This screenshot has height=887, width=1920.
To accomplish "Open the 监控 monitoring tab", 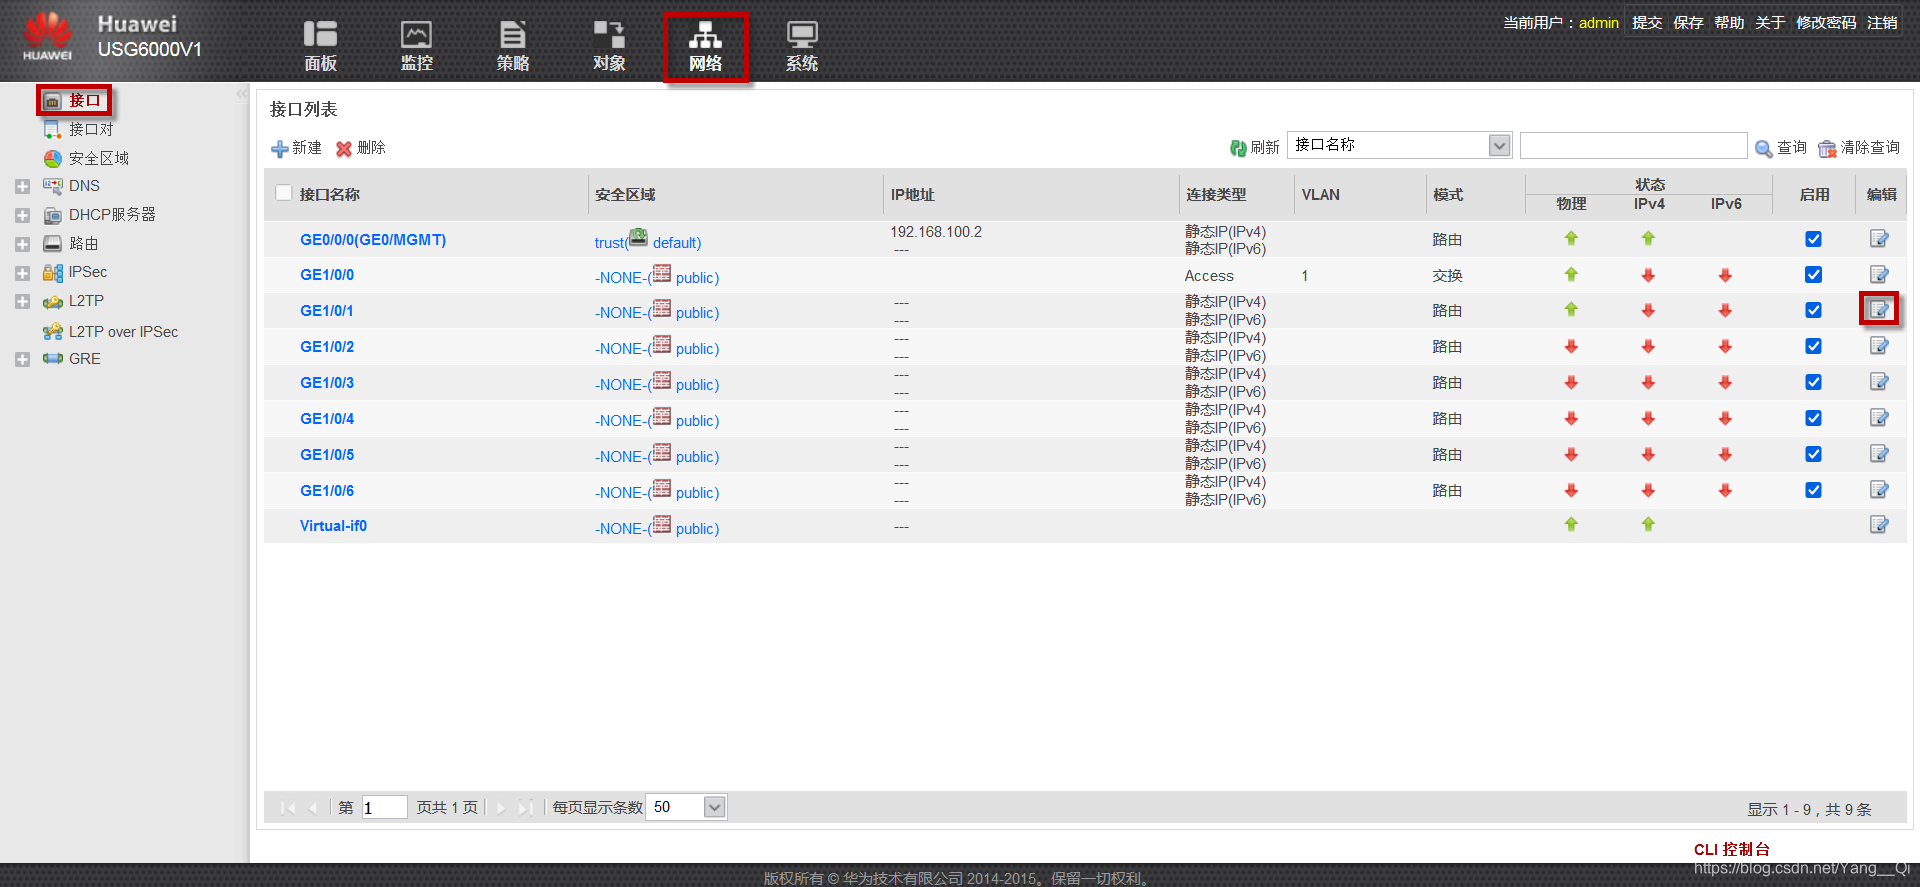I will (416, 46).
